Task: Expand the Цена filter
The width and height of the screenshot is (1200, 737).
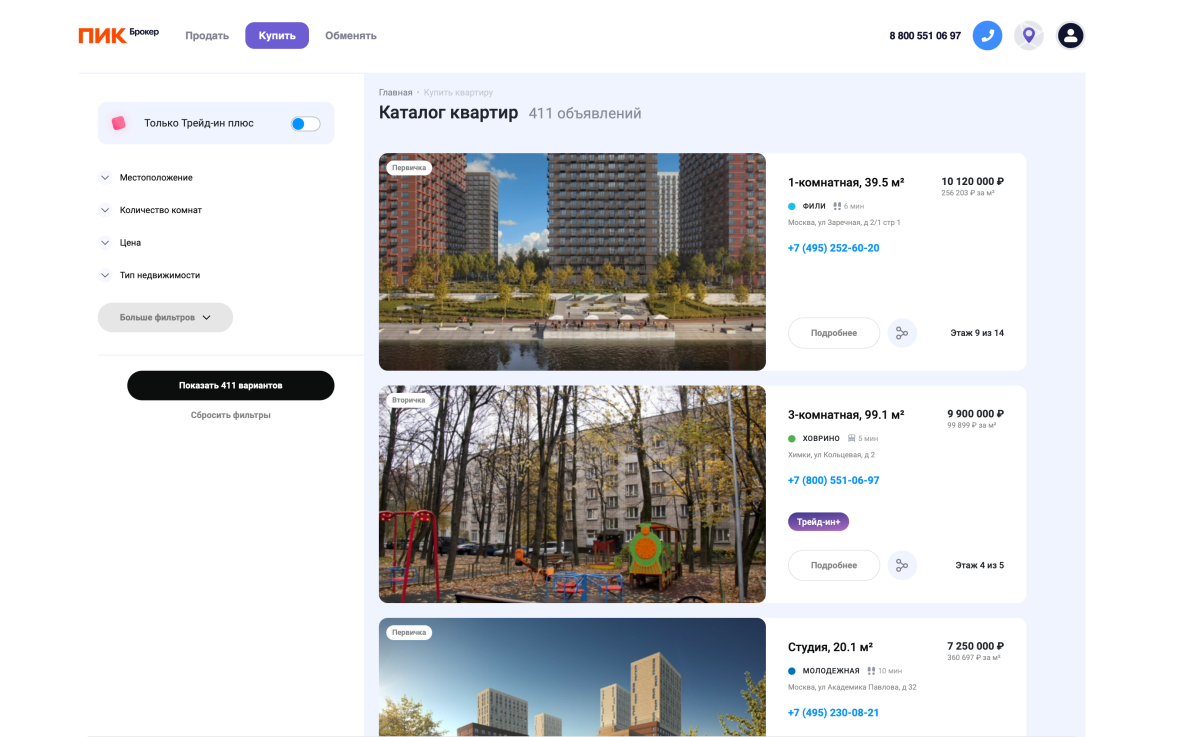Action: coord(120,243)
